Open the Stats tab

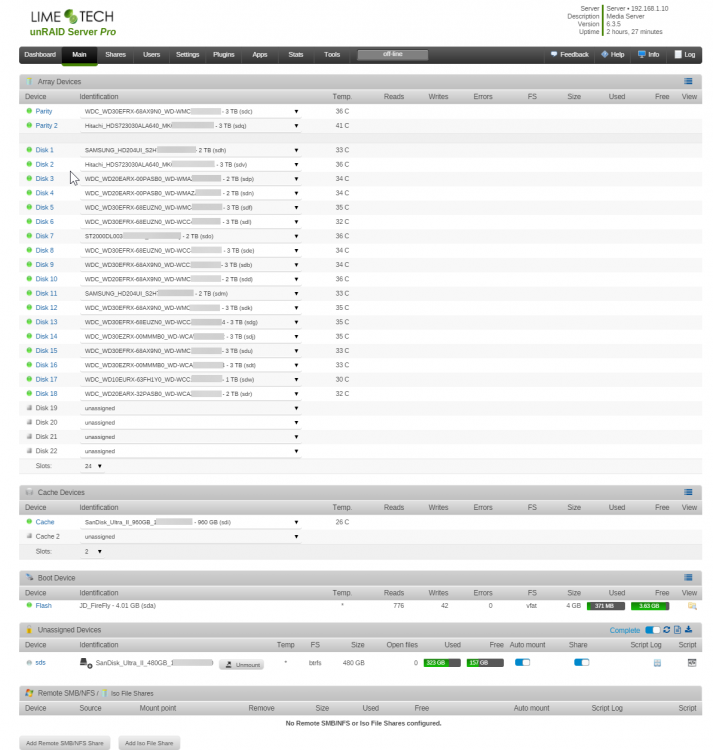coord(296,55)
